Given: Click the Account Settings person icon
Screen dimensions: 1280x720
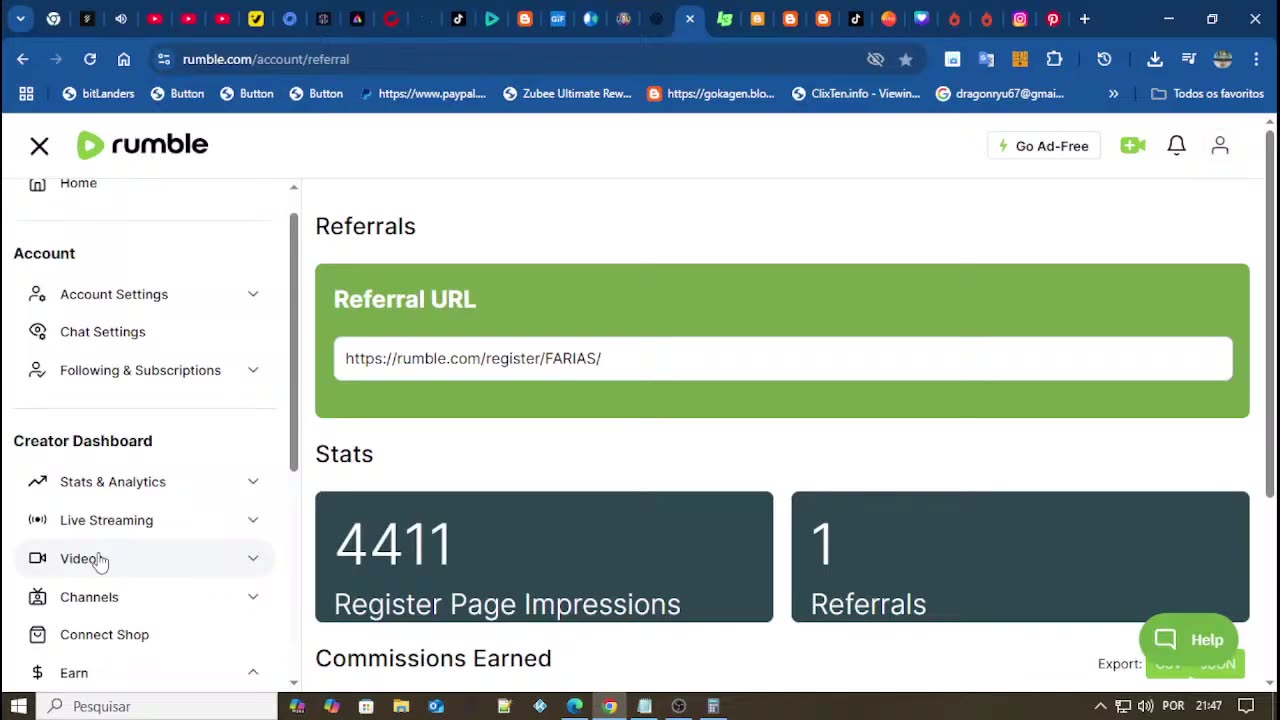Looking at the screenshot, I should pos(37,294).
